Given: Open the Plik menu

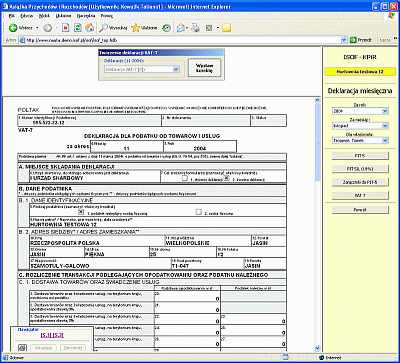Looking at the screenshot, I should click(12, 16).
